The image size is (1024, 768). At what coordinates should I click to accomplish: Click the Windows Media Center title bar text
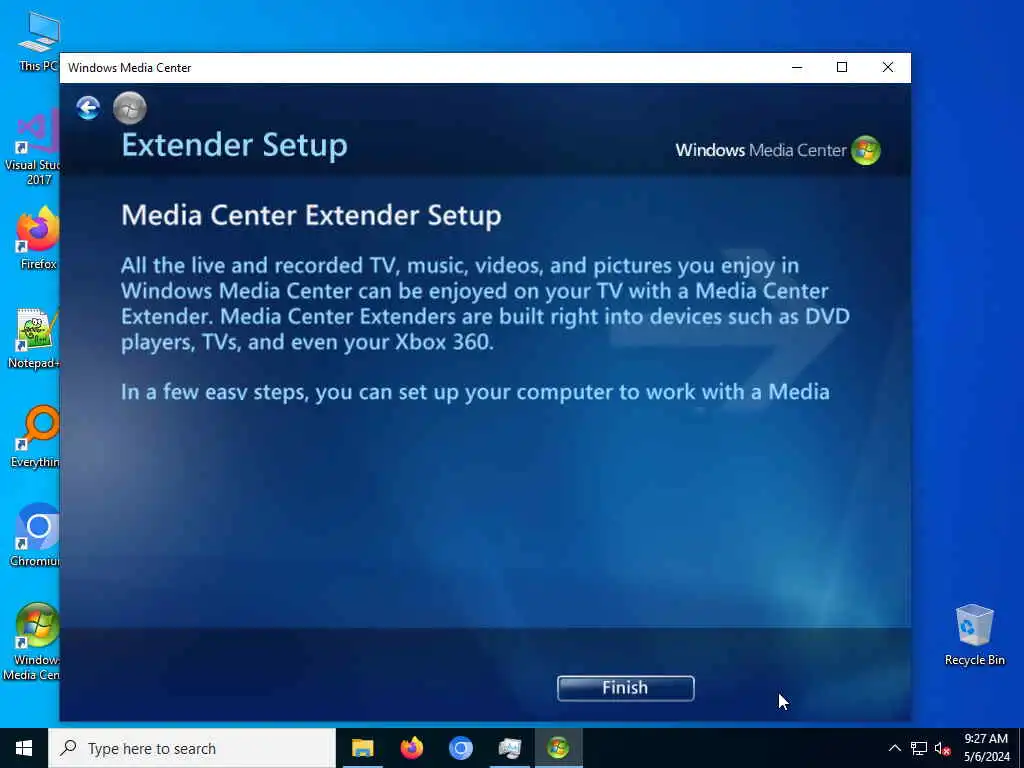coord(129,68)
